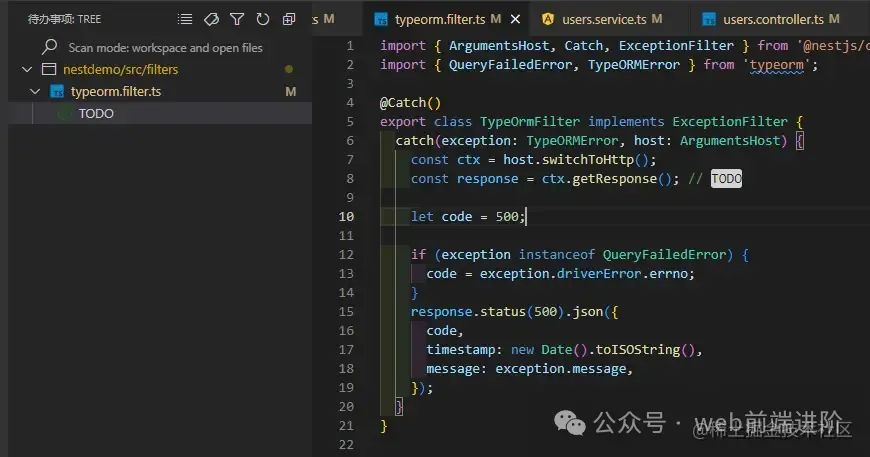Select the nestdemo/src/filters tree row

coord(160,69)
